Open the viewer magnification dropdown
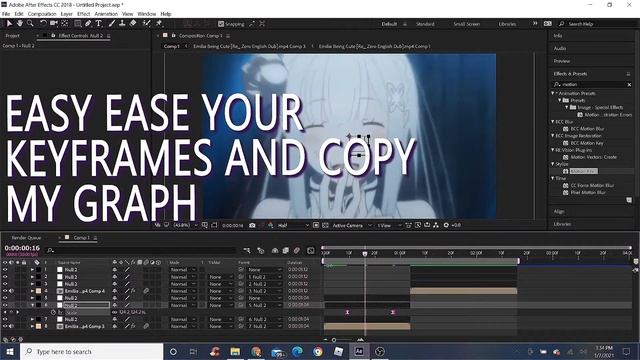This screenshot has height=360, width=640. click(x=186, y=225)
